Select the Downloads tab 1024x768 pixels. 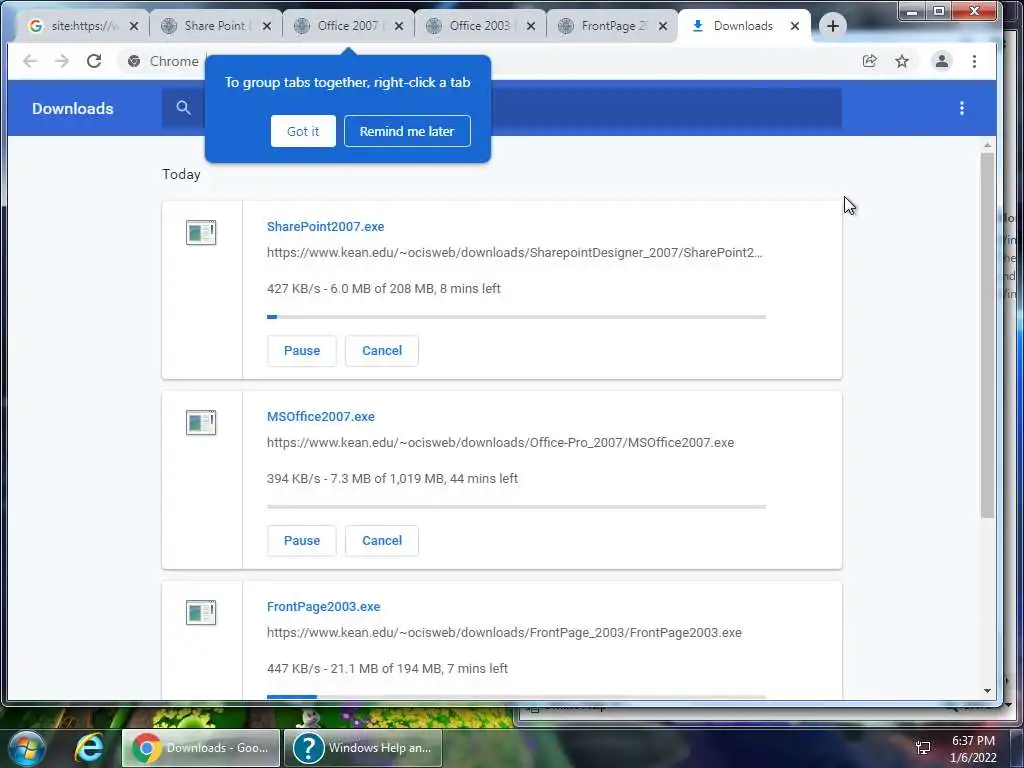743,26
